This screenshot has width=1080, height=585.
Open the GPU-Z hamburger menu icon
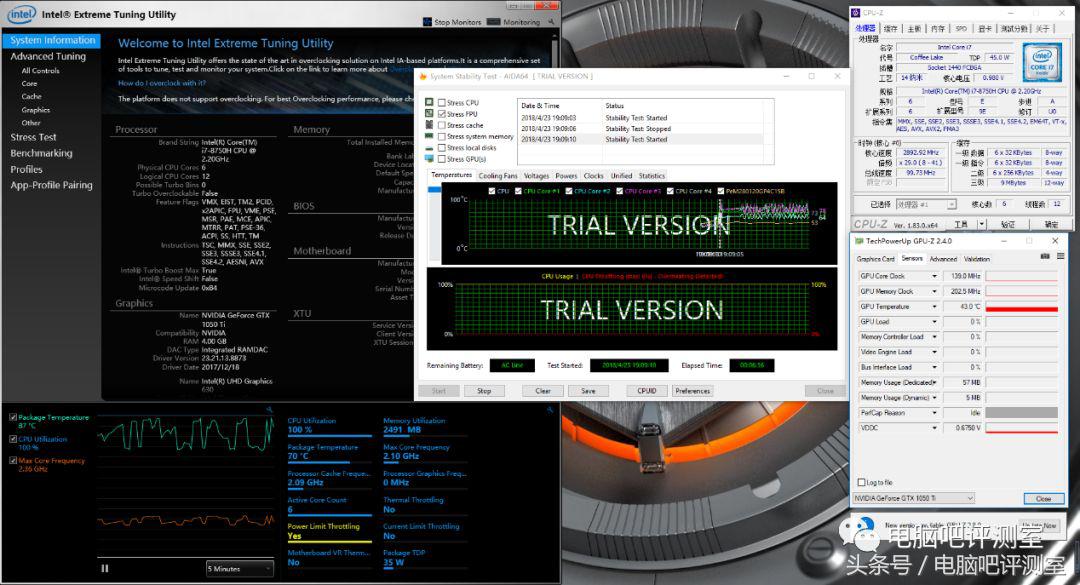pyautogui.click(x=1058, y=258)
